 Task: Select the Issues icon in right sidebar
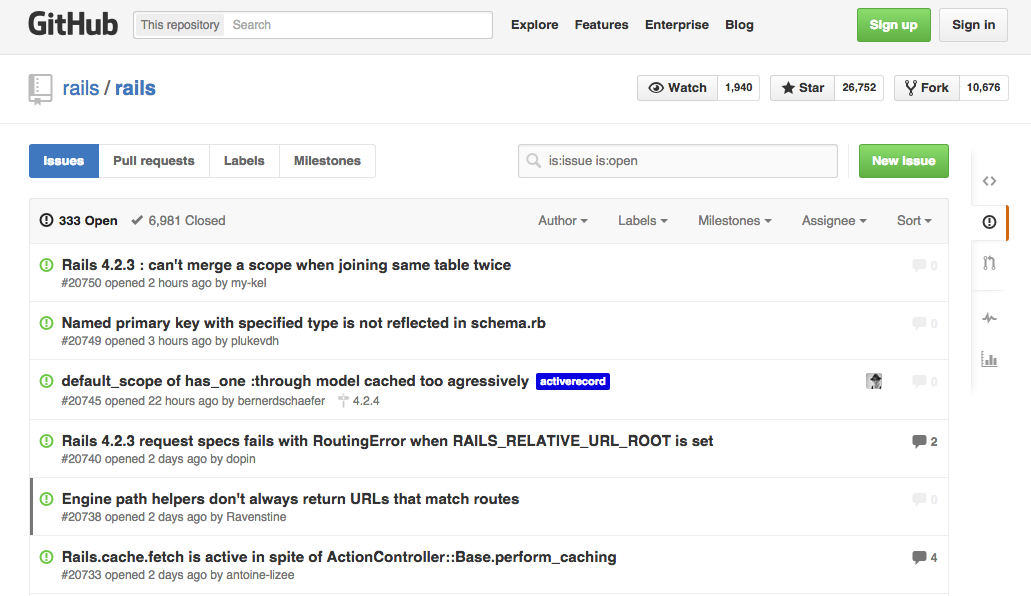[989, 222]
